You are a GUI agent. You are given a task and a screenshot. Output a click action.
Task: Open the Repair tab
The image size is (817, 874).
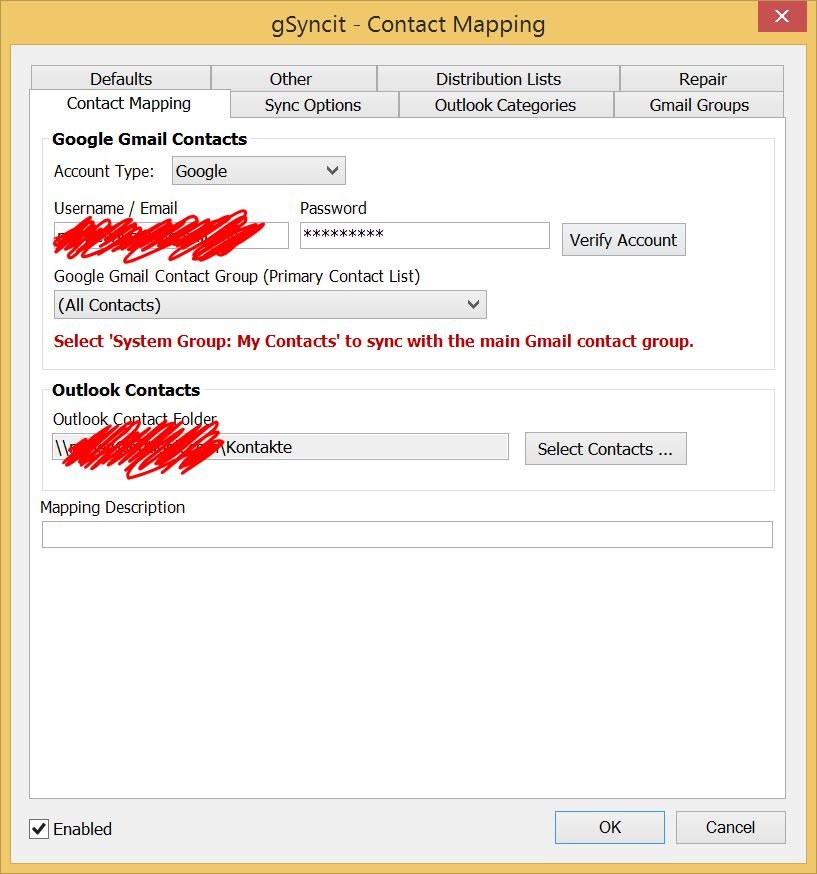click(702, 79)
